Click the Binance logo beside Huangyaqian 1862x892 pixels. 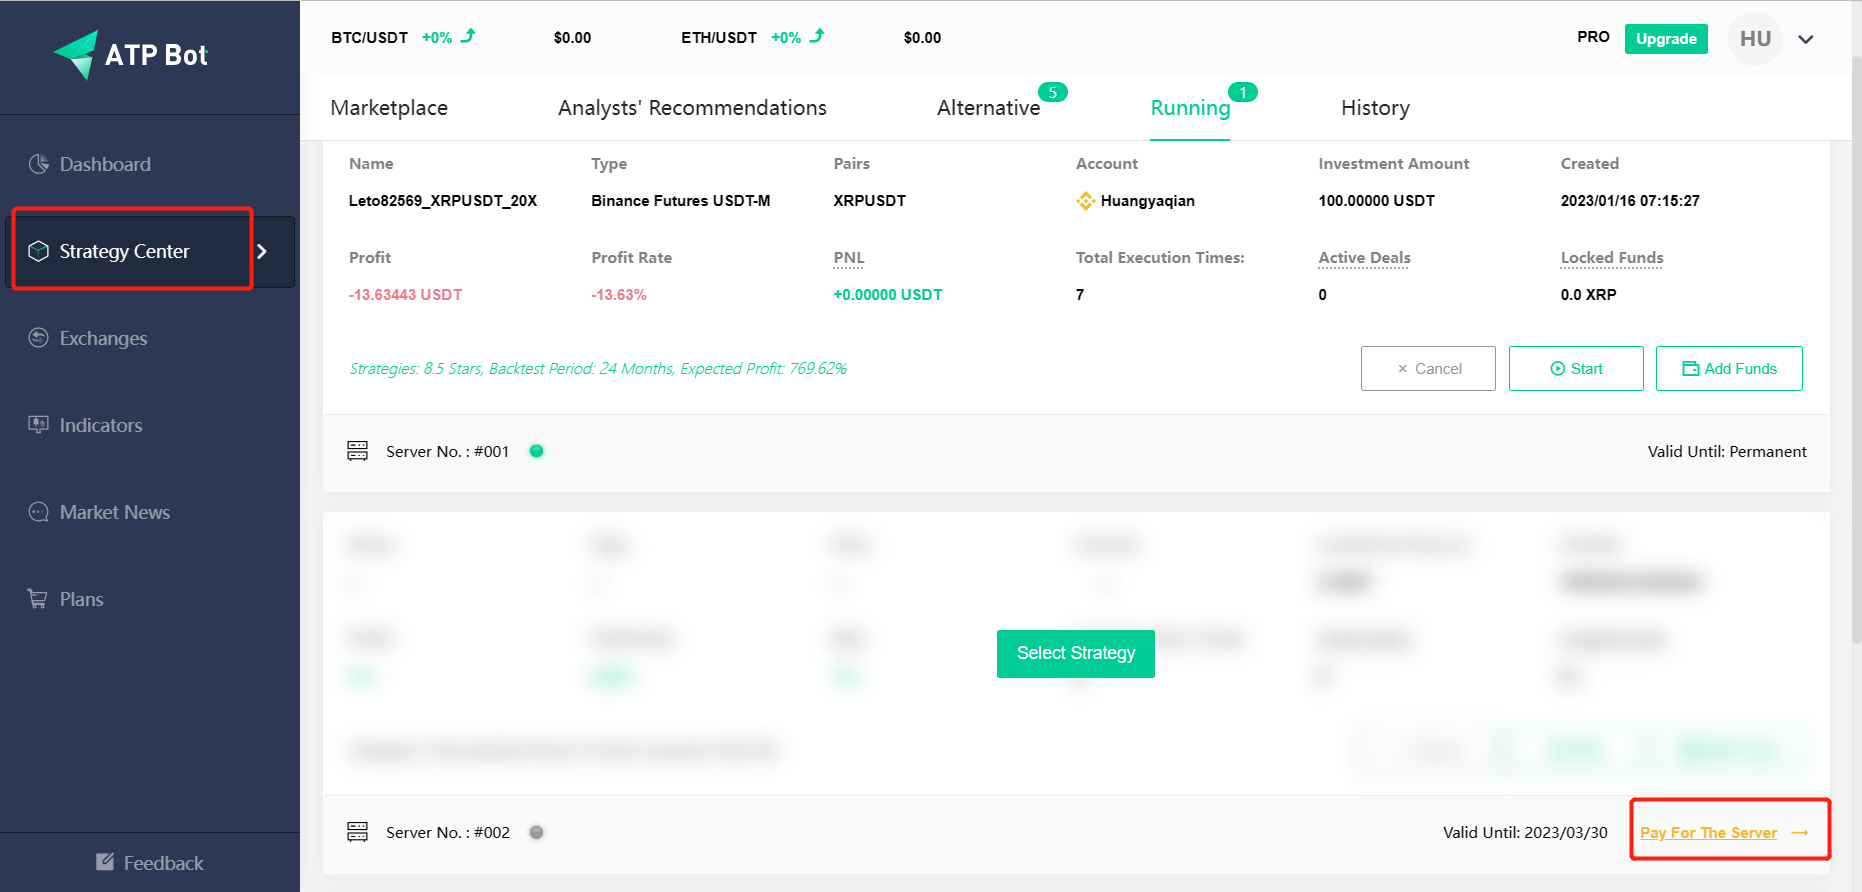pos(1085,201)
